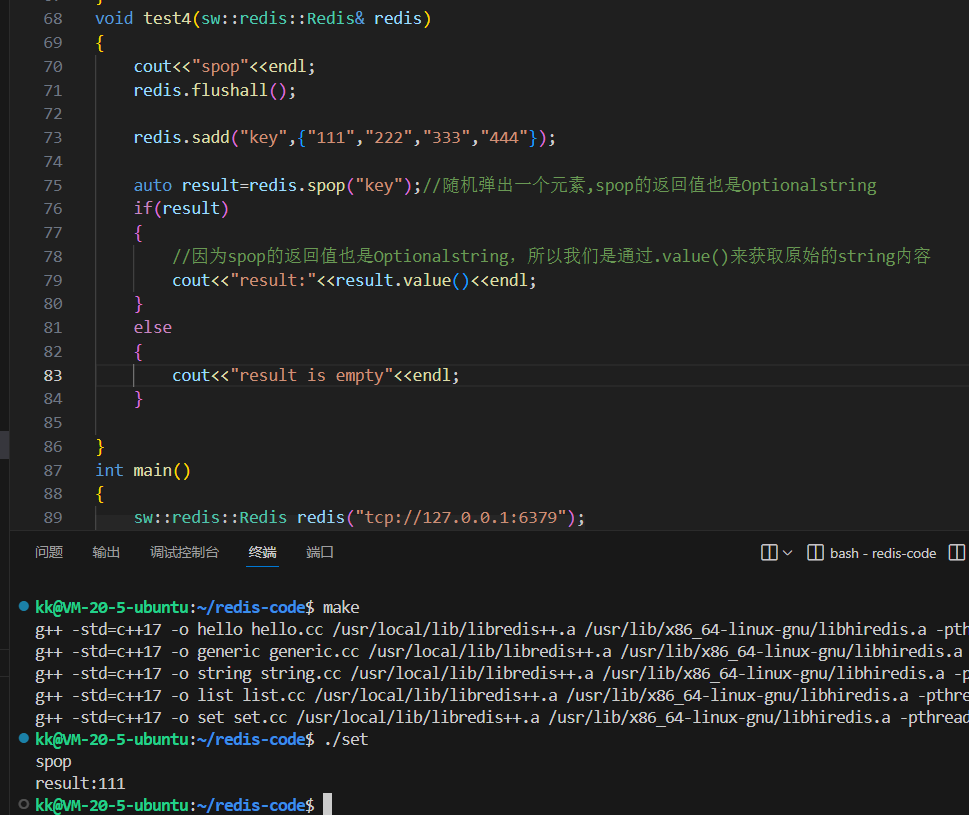Switch to the 输出 panel tab
Image resolution: width=969 pixels, height=815 pixels.
coord(106,552)
